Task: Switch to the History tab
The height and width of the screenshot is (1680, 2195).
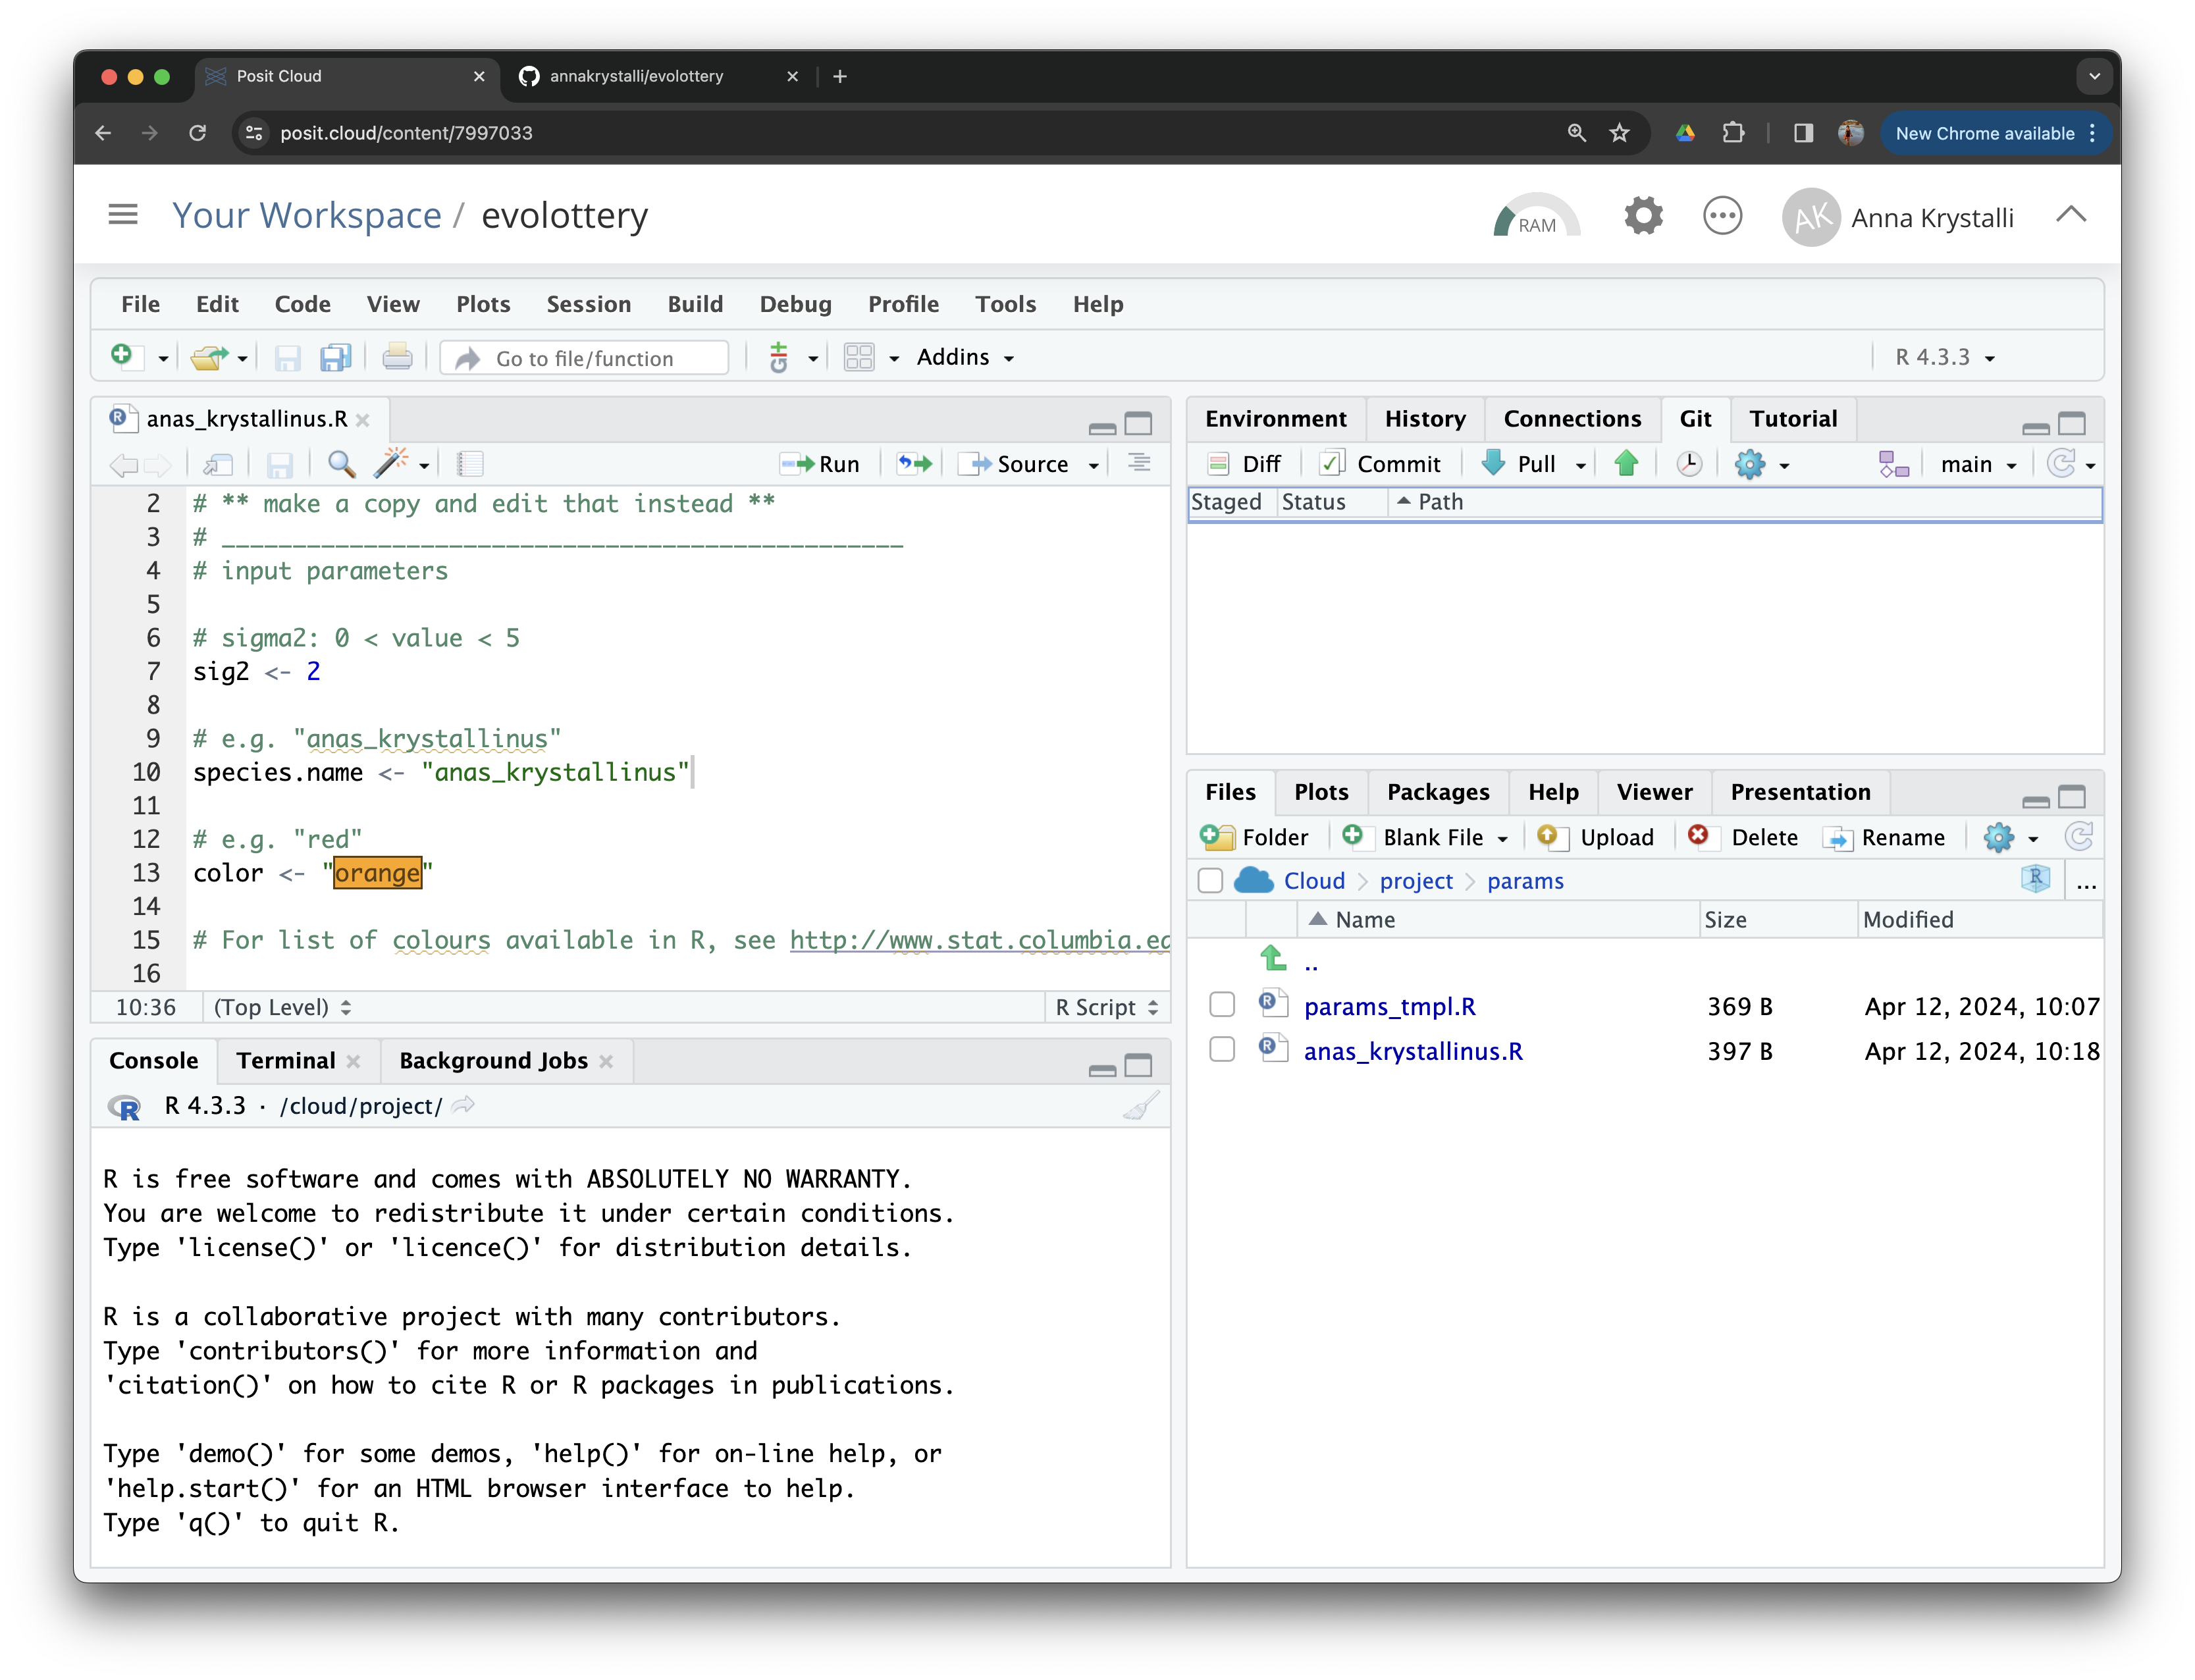Action: coord(1424,418)
